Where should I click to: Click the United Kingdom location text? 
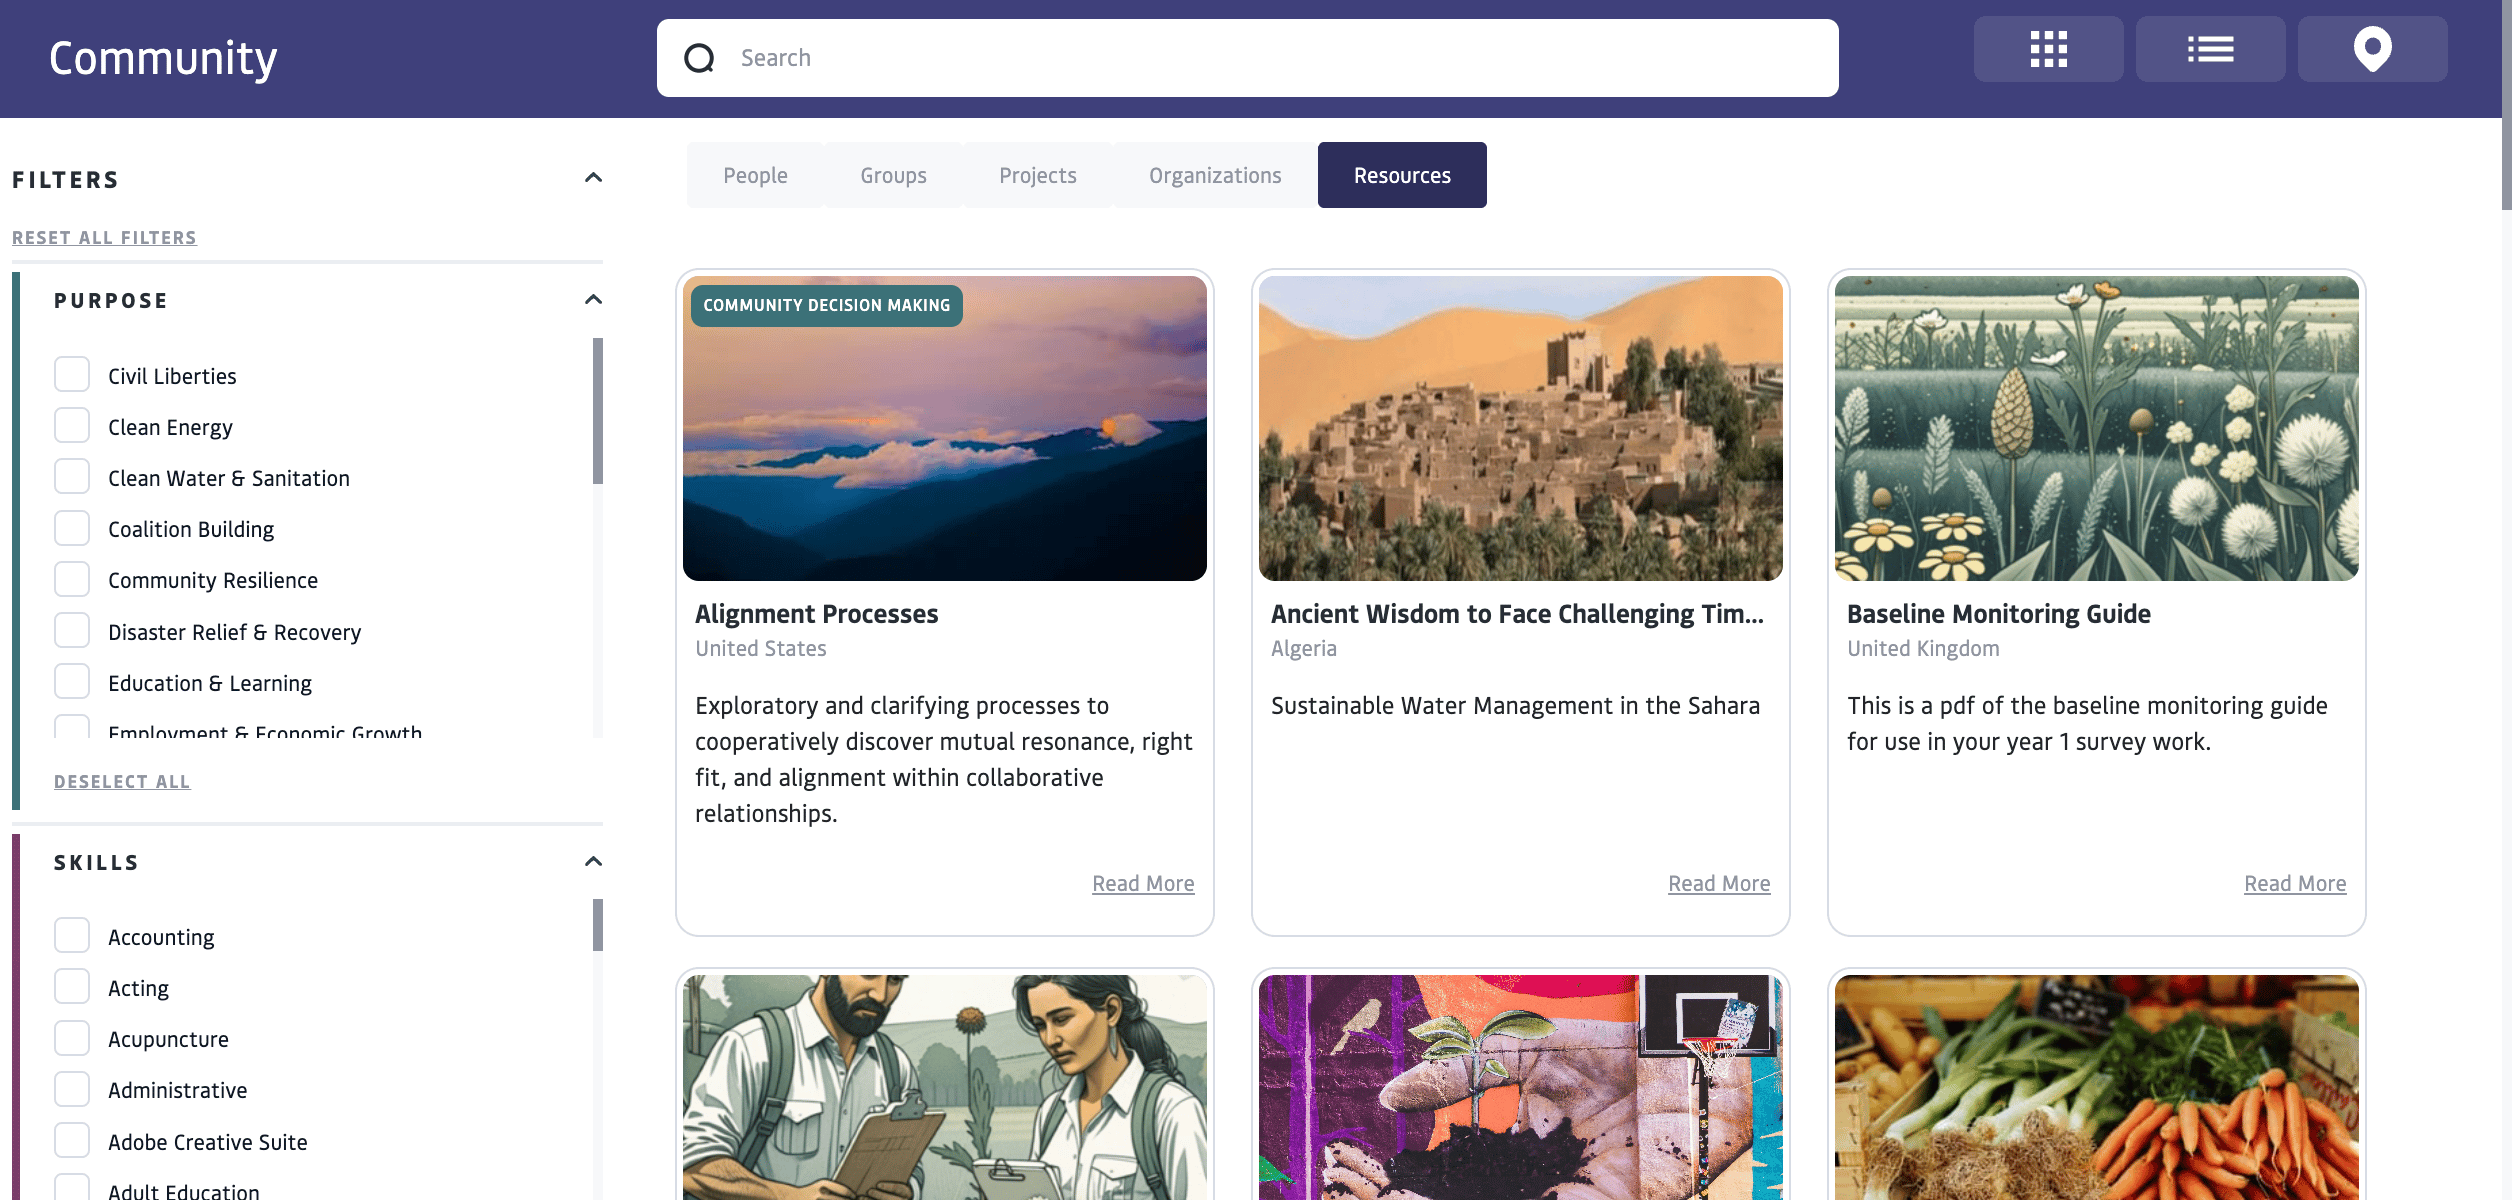pyautogui.click(x=1923, y=649)
